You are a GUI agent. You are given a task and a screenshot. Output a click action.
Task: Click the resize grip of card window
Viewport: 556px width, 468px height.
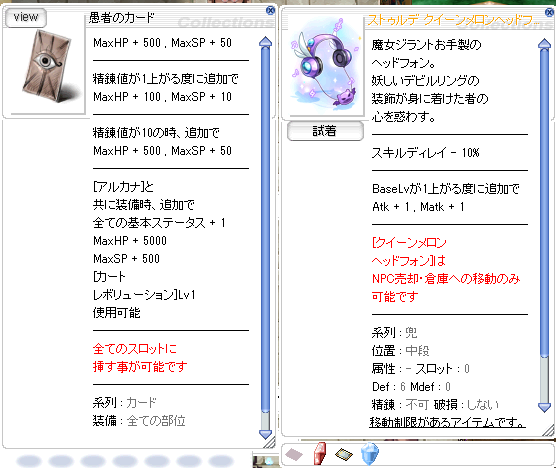(x=270, y=442)
